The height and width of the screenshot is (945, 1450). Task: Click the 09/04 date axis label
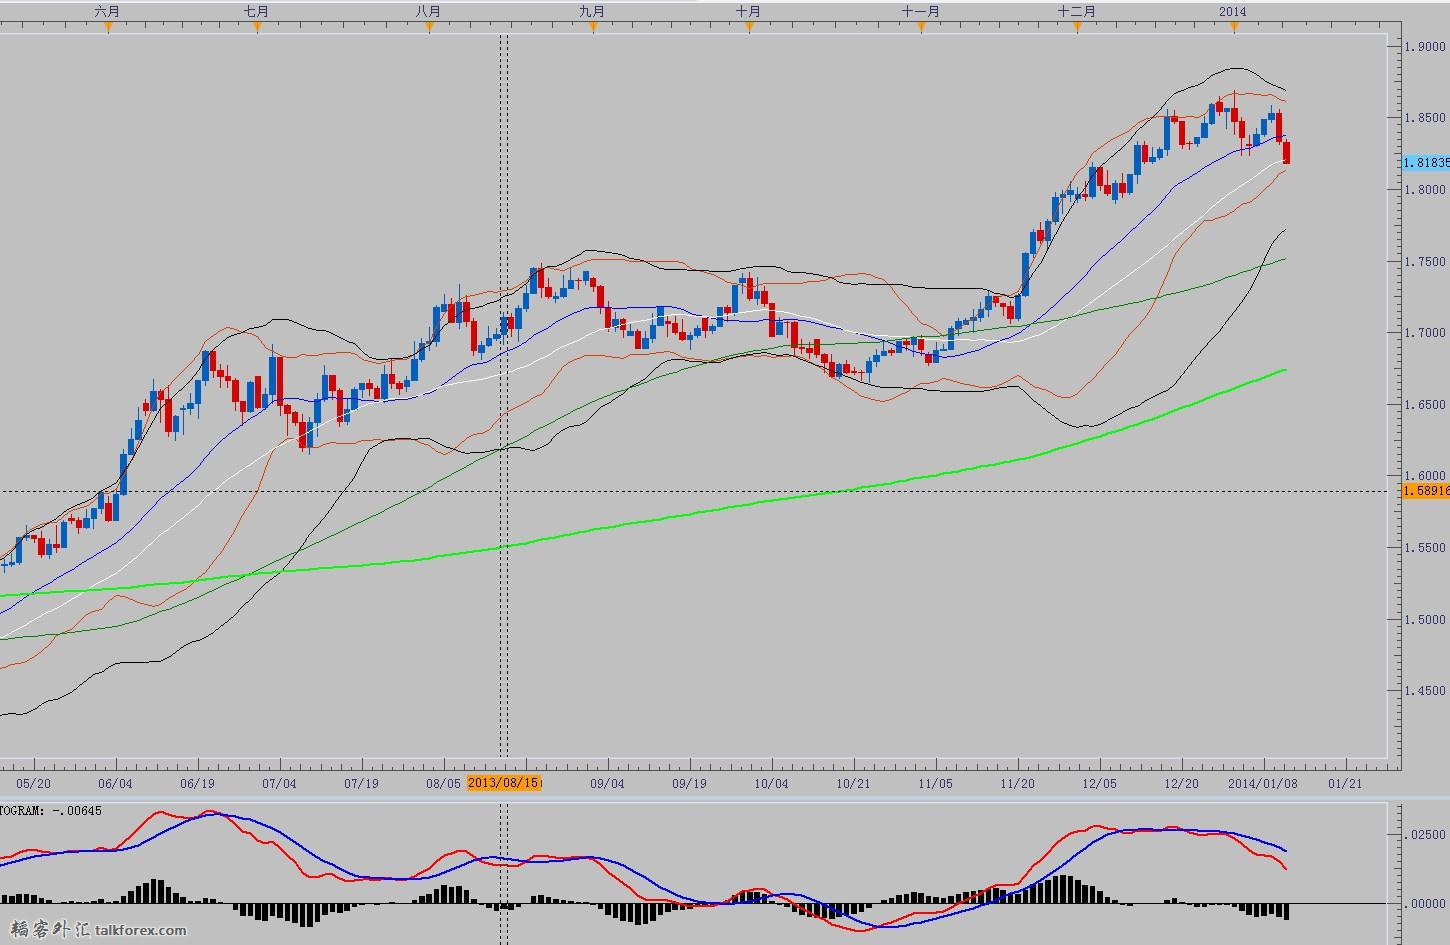pyautogui.click(x=608, y=784)
